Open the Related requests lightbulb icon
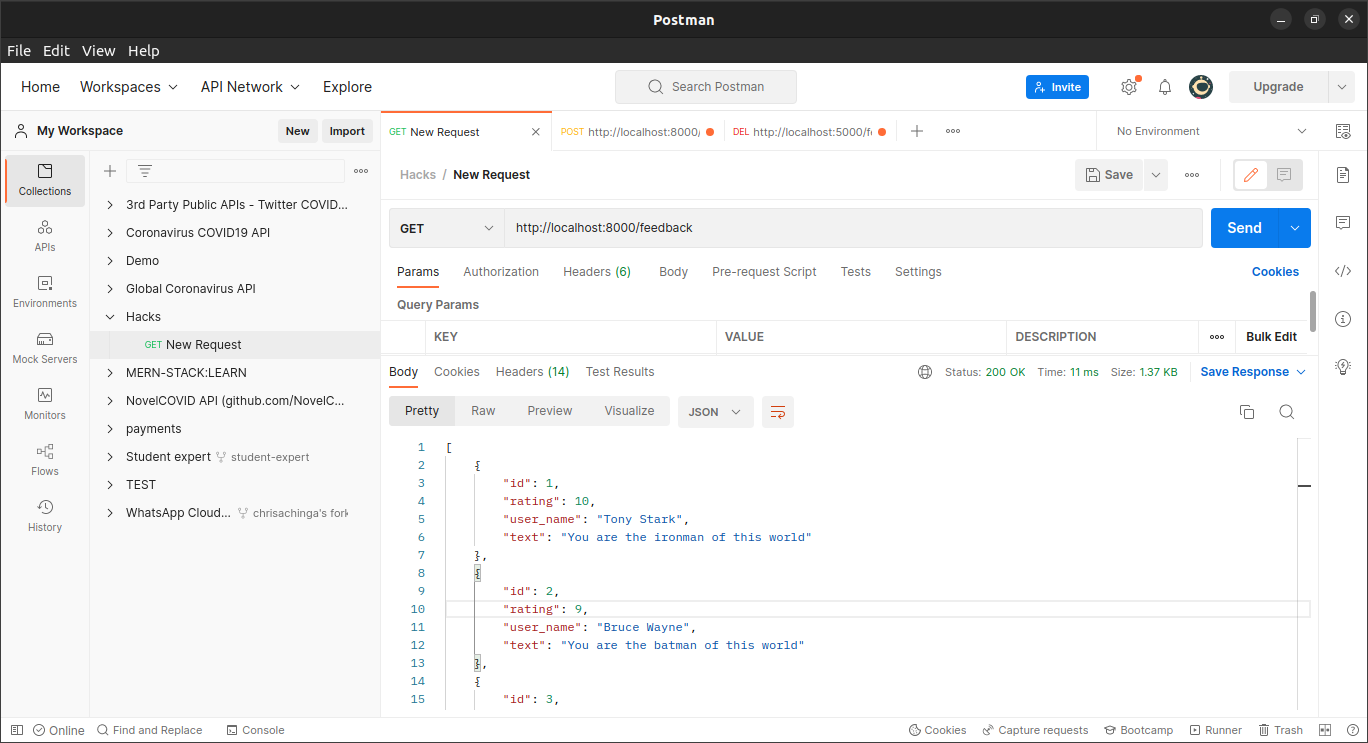 point(1343,366)
